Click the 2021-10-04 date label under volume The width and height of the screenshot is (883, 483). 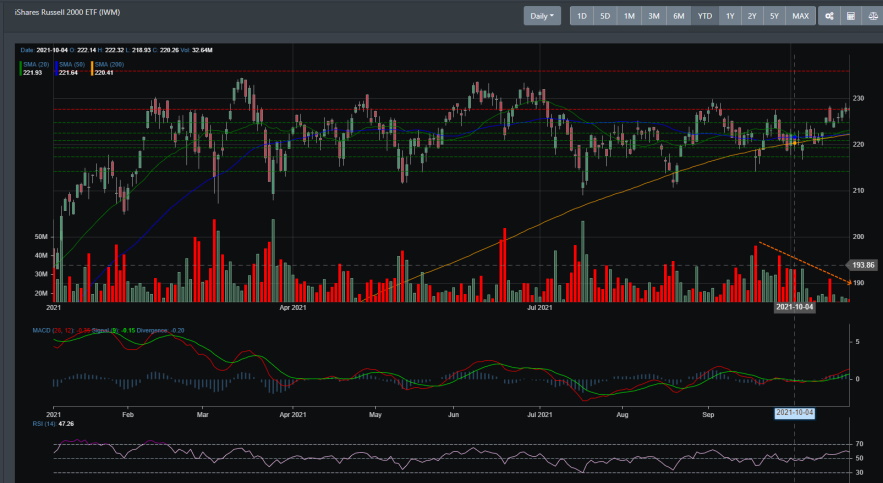(795, 307)
